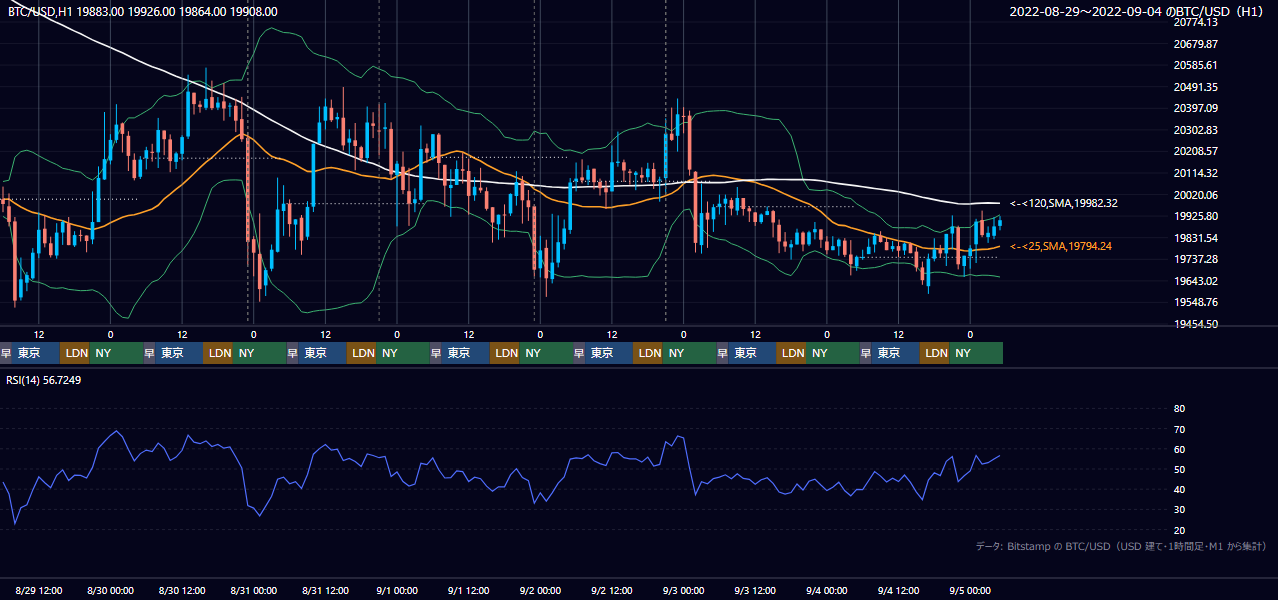Click the 9/2 00:00 date label
This screenshot has height=600, width=1278.
pos(540,591)
